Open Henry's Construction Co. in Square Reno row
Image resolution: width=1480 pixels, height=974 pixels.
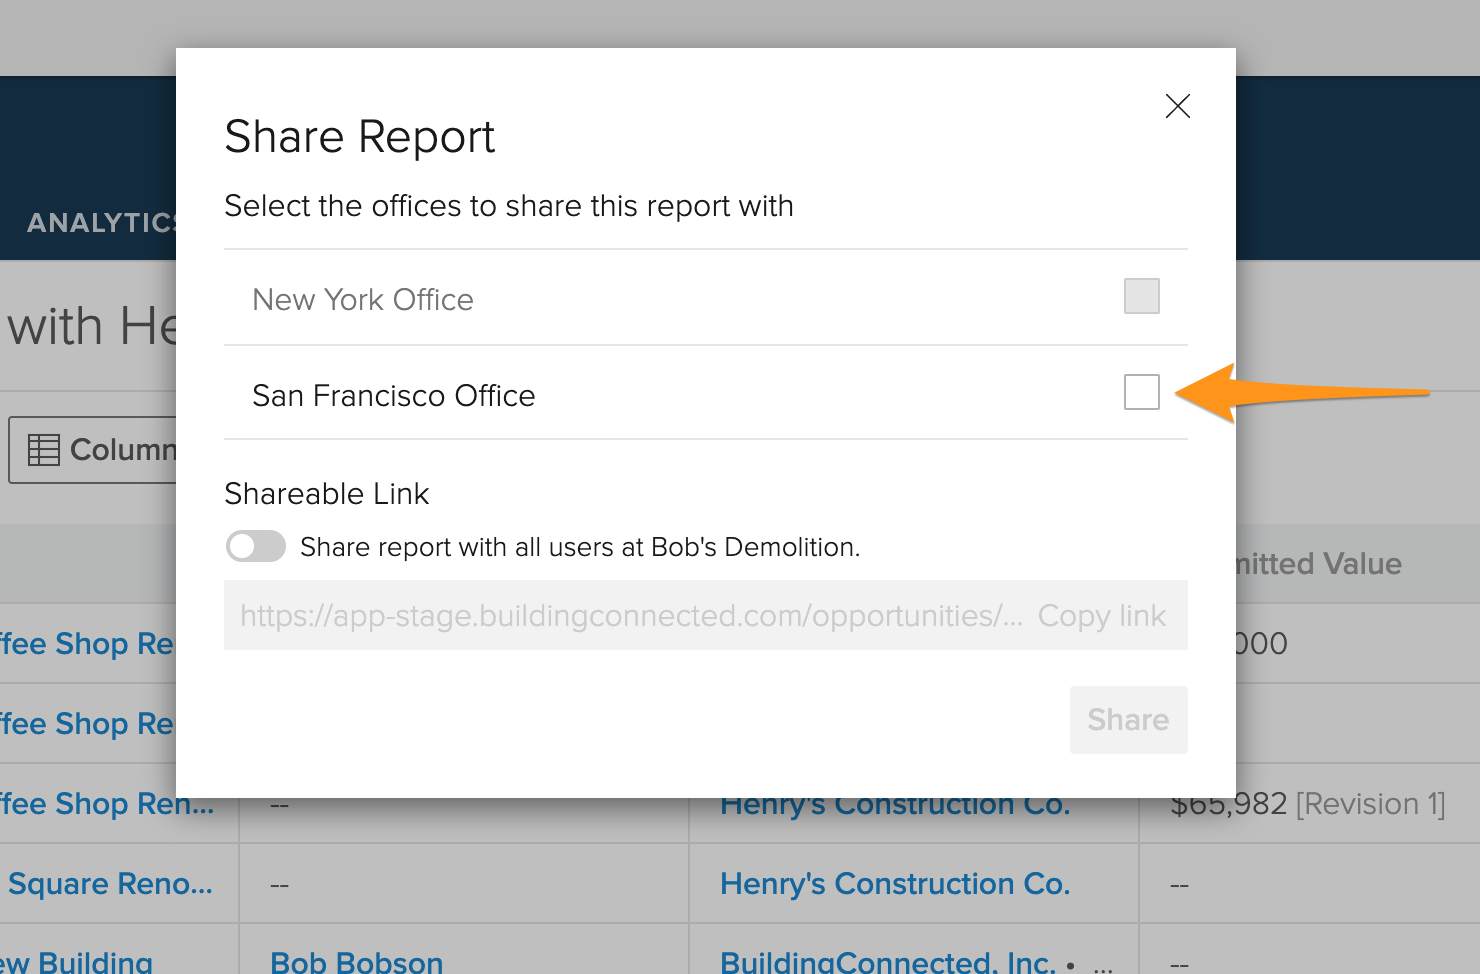(x=895, y=884)
